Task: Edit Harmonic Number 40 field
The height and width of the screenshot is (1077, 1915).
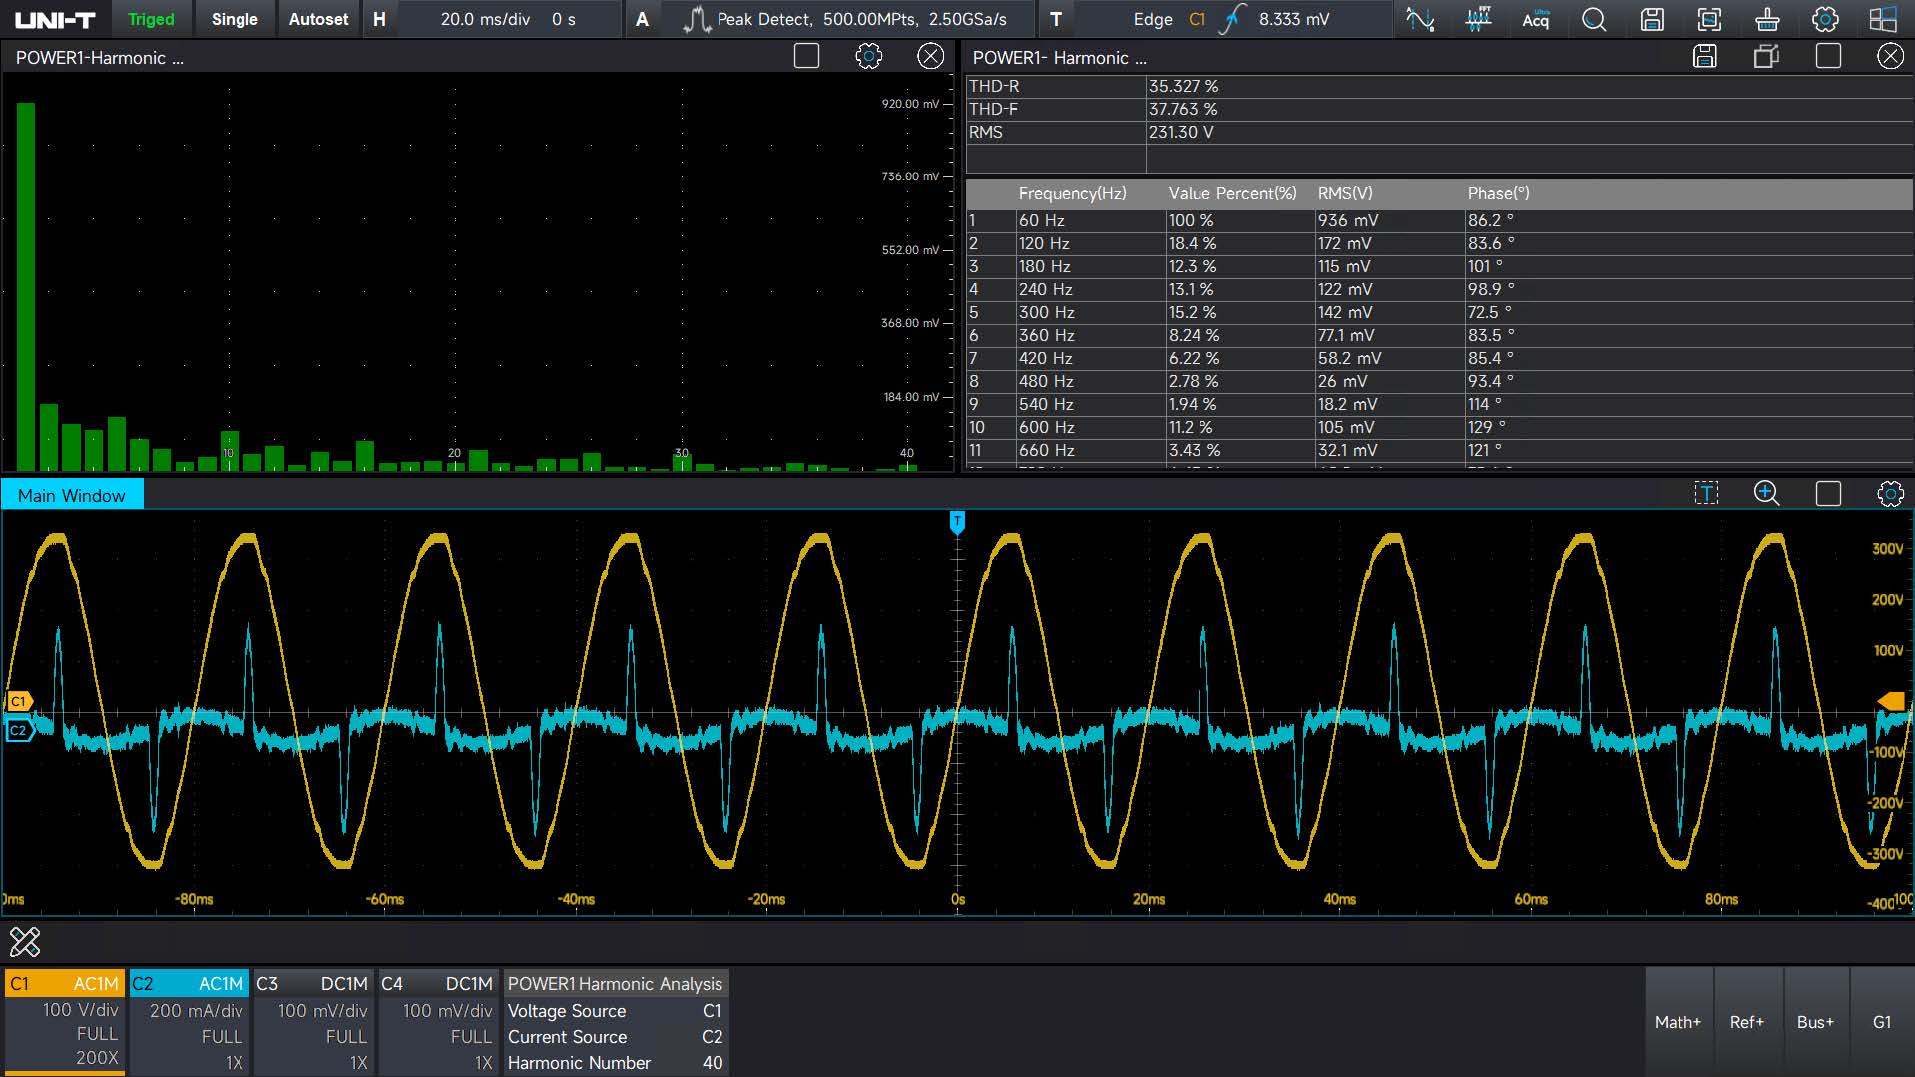Action: click(x=615, y=1063)
